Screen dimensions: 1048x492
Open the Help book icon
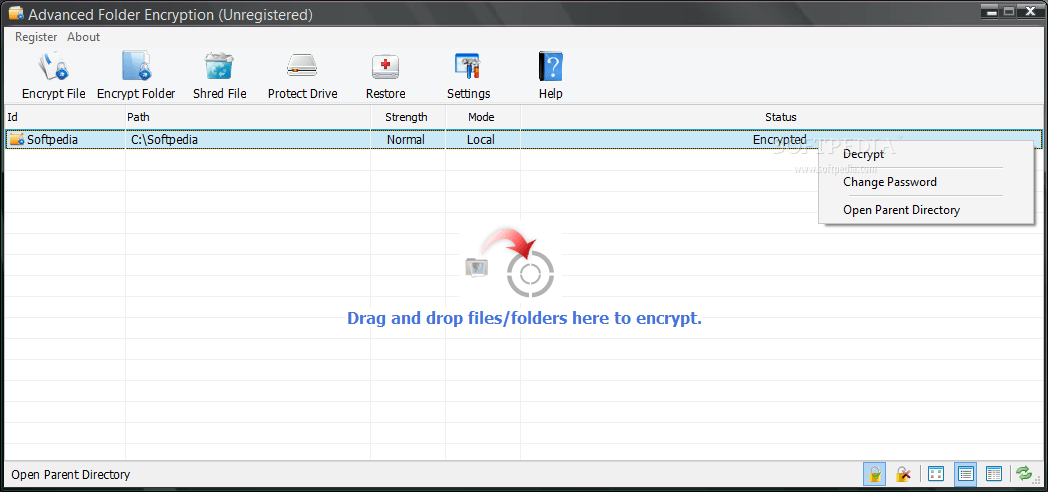[x=551, y=68]
